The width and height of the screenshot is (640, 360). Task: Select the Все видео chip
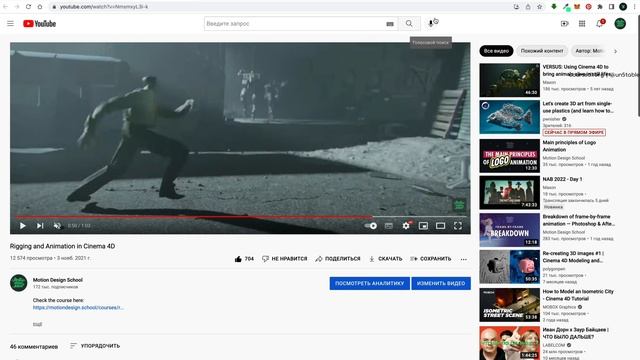(x=496, y=51)
